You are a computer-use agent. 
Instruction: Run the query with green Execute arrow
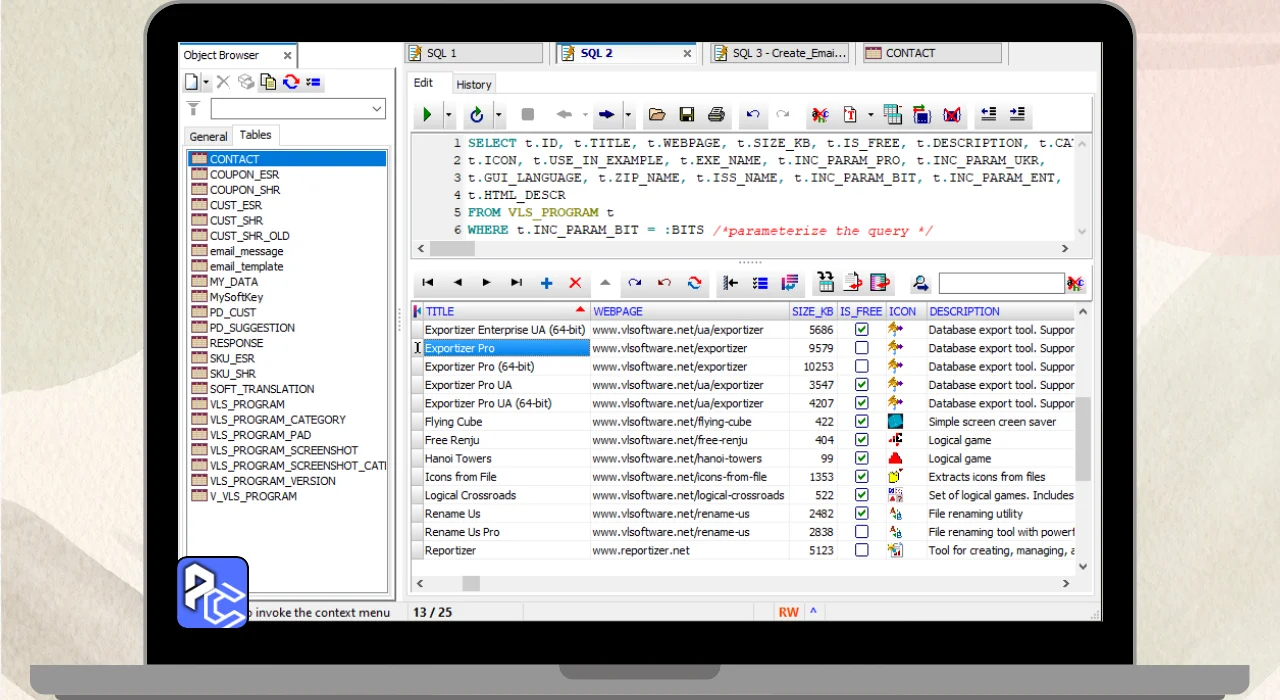pyautogui.click(x=427, y=115)
